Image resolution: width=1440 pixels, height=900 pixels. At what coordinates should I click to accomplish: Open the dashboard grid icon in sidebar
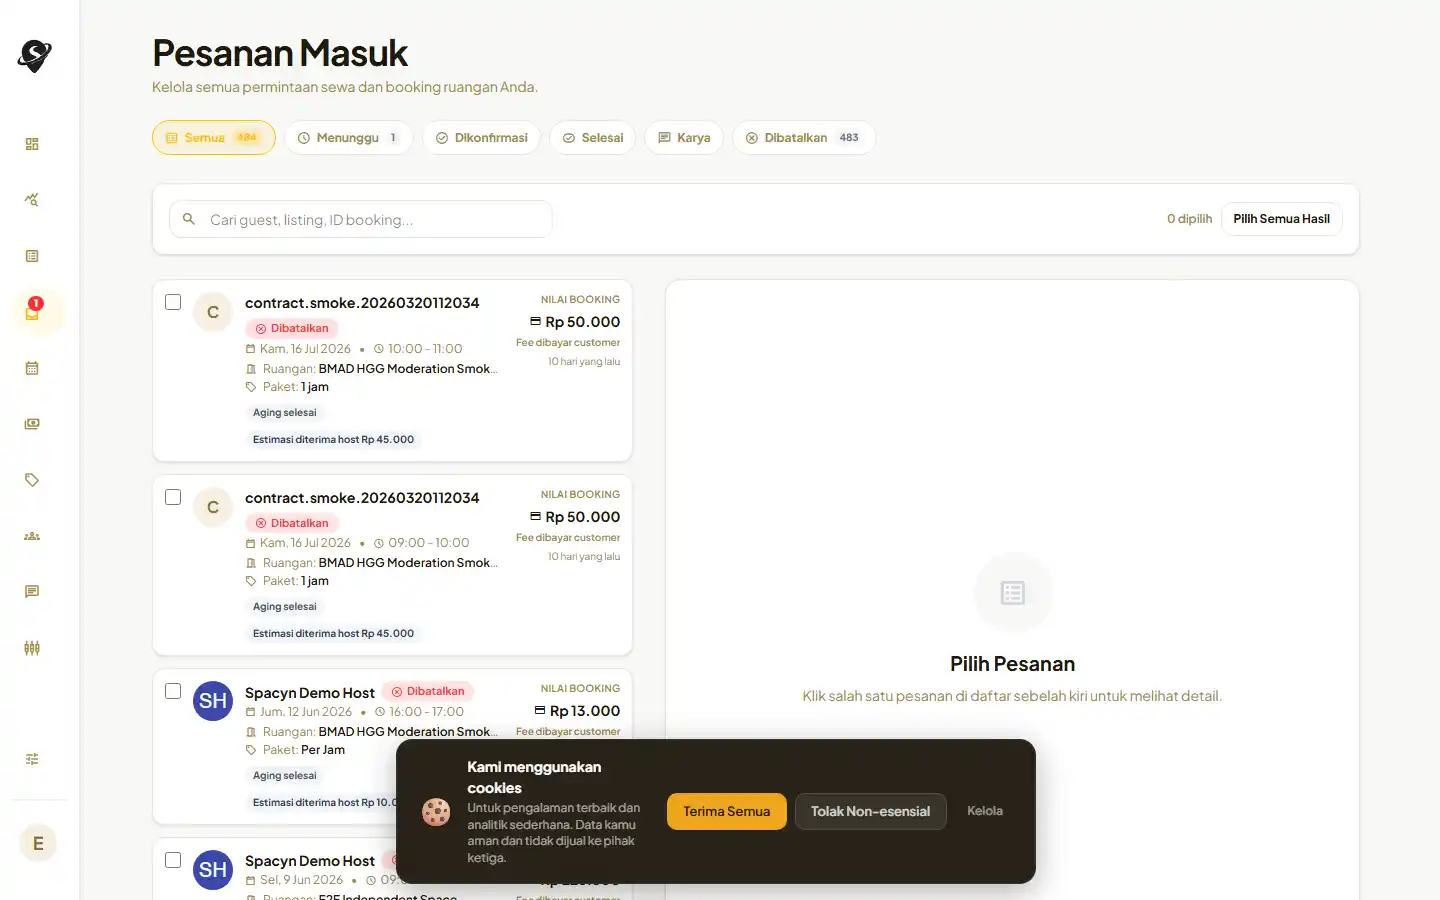(32, 144)
